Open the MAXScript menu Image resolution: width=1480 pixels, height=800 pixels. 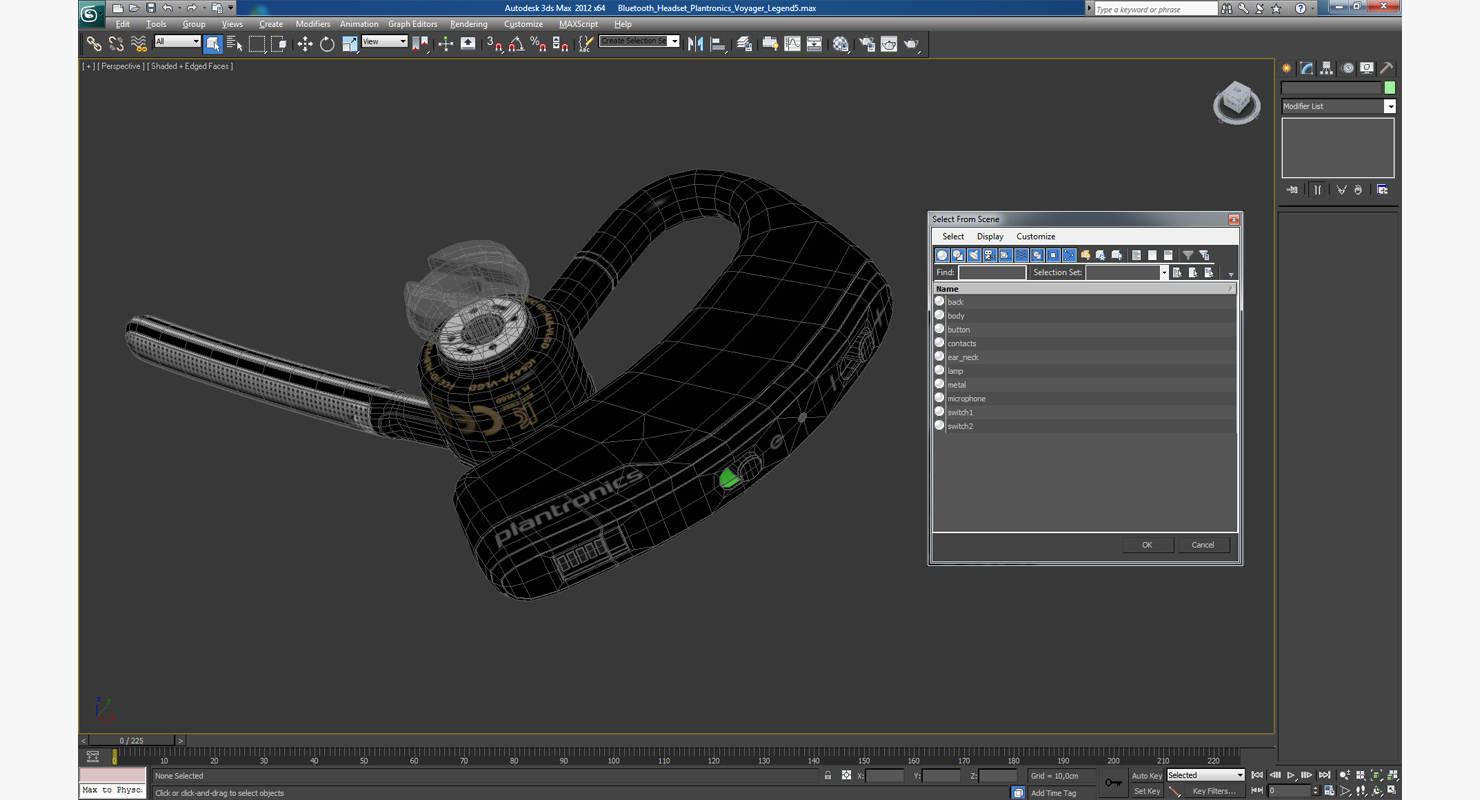click(x=578, y=24)
